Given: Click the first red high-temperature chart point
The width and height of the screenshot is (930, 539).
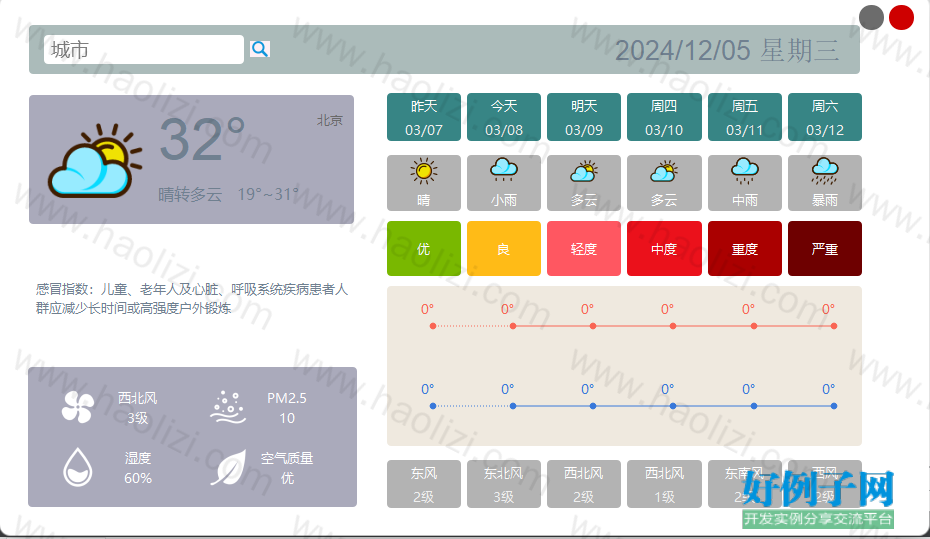Looking at the screenshot, I should click(x=433, y=326).
